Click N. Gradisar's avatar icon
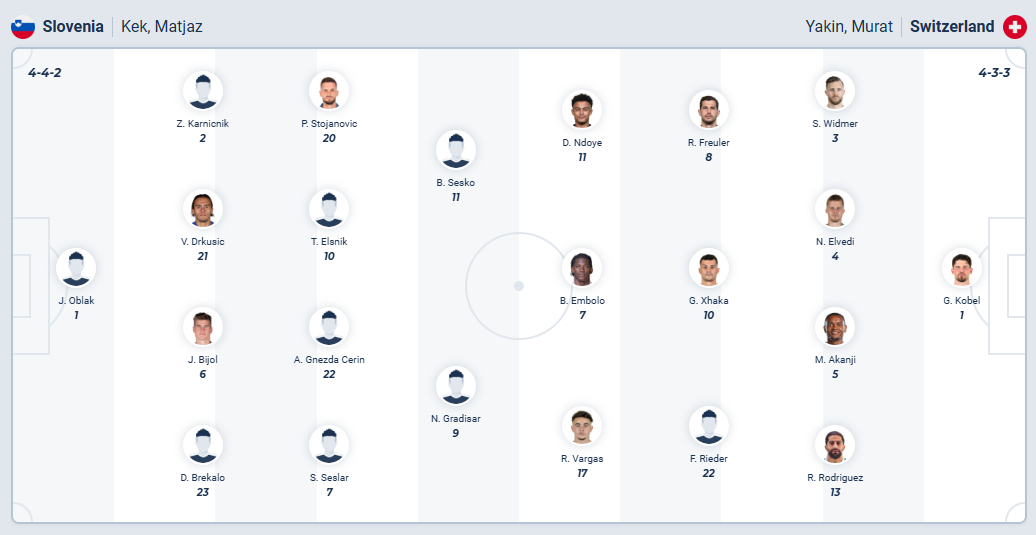 point(456,386)
